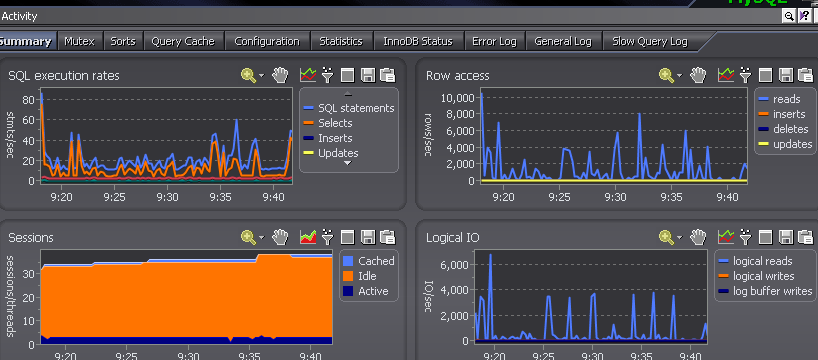Expand legend down arrow below Updates
Viewport: 818px width, 360px height.
[x=348, y=163]
